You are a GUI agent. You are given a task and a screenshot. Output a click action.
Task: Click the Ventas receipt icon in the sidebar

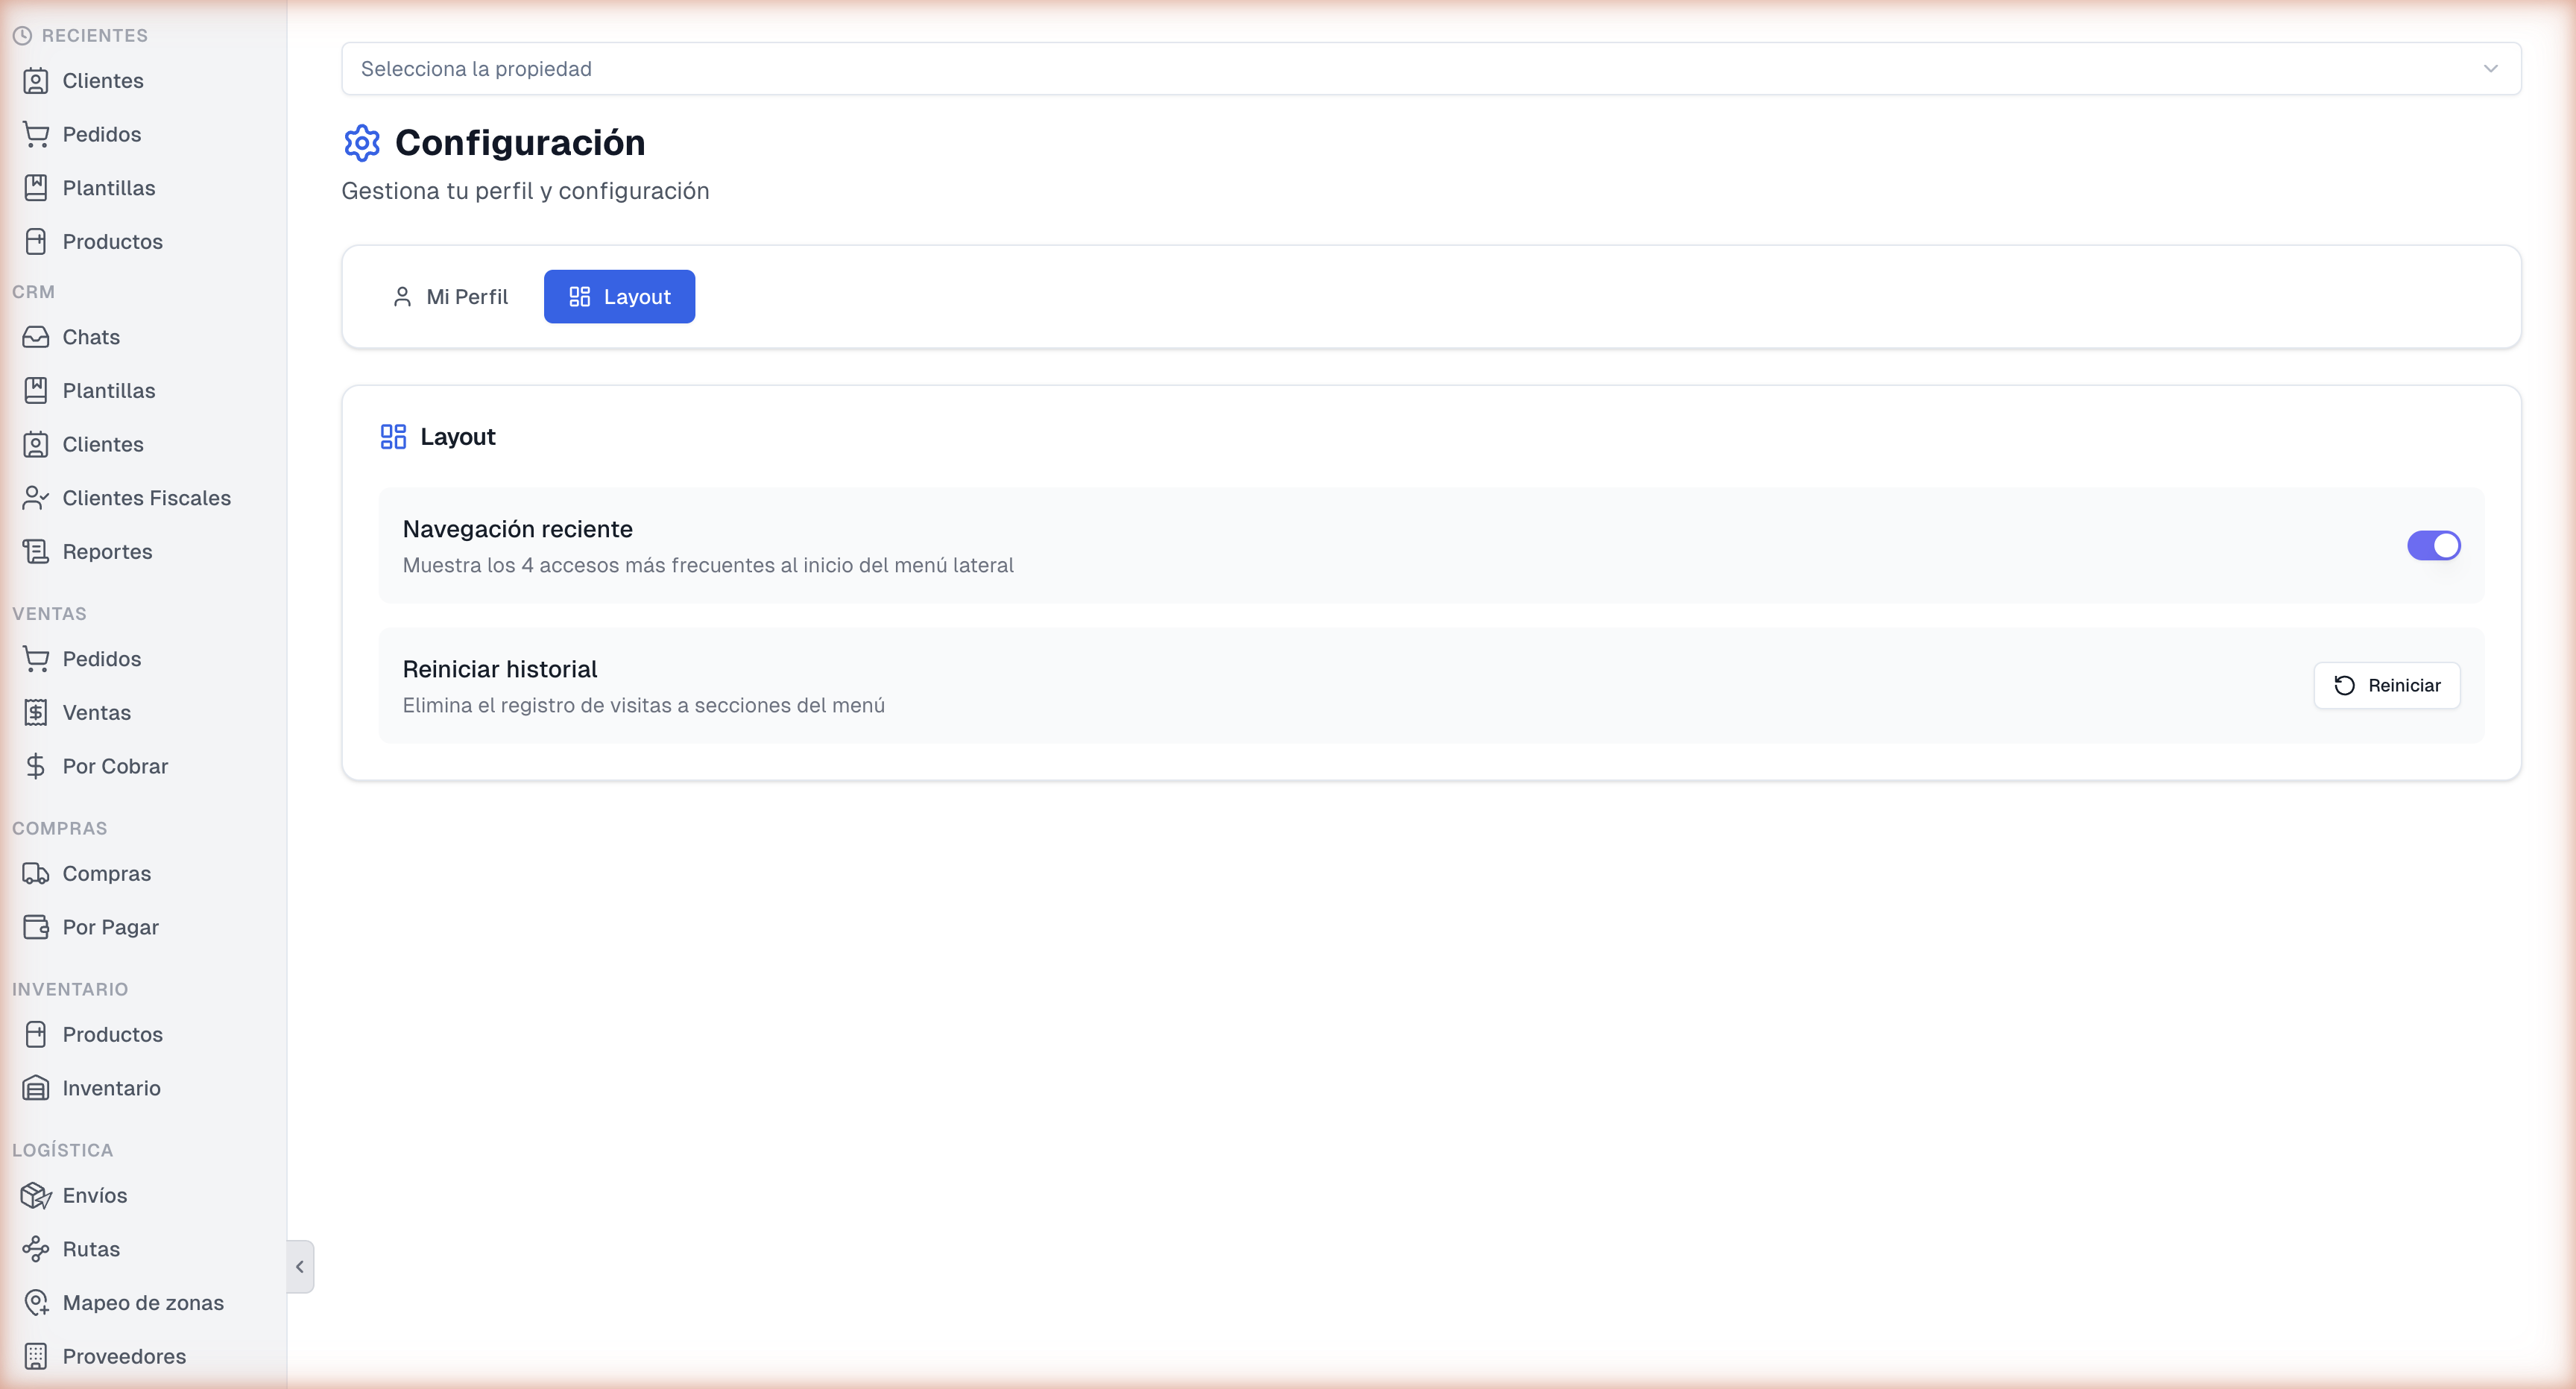pyautogui.click(x=36, y=713)
